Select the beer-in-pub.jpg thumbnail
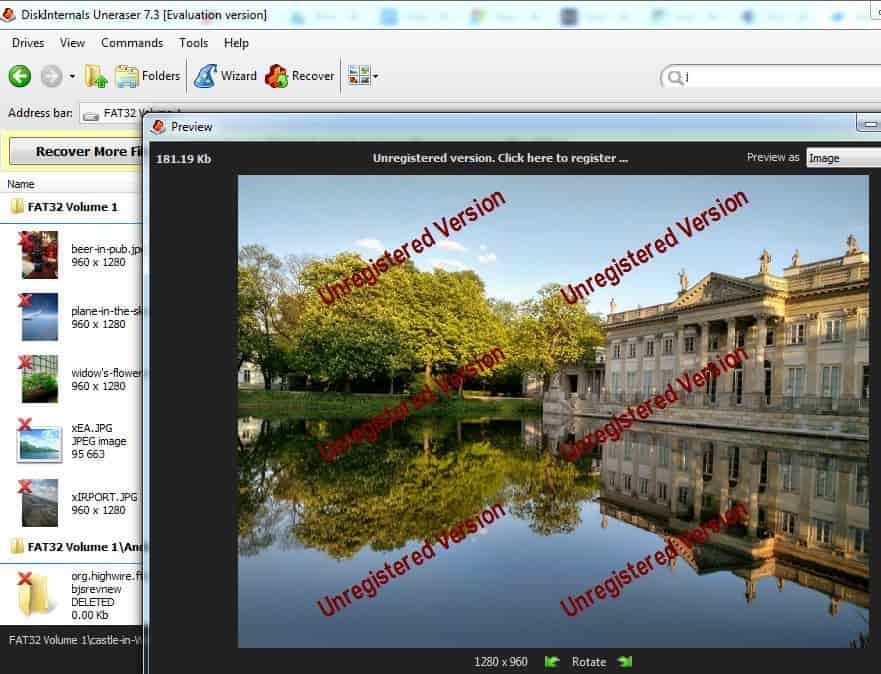881x674 pixels. coord(40,255)
